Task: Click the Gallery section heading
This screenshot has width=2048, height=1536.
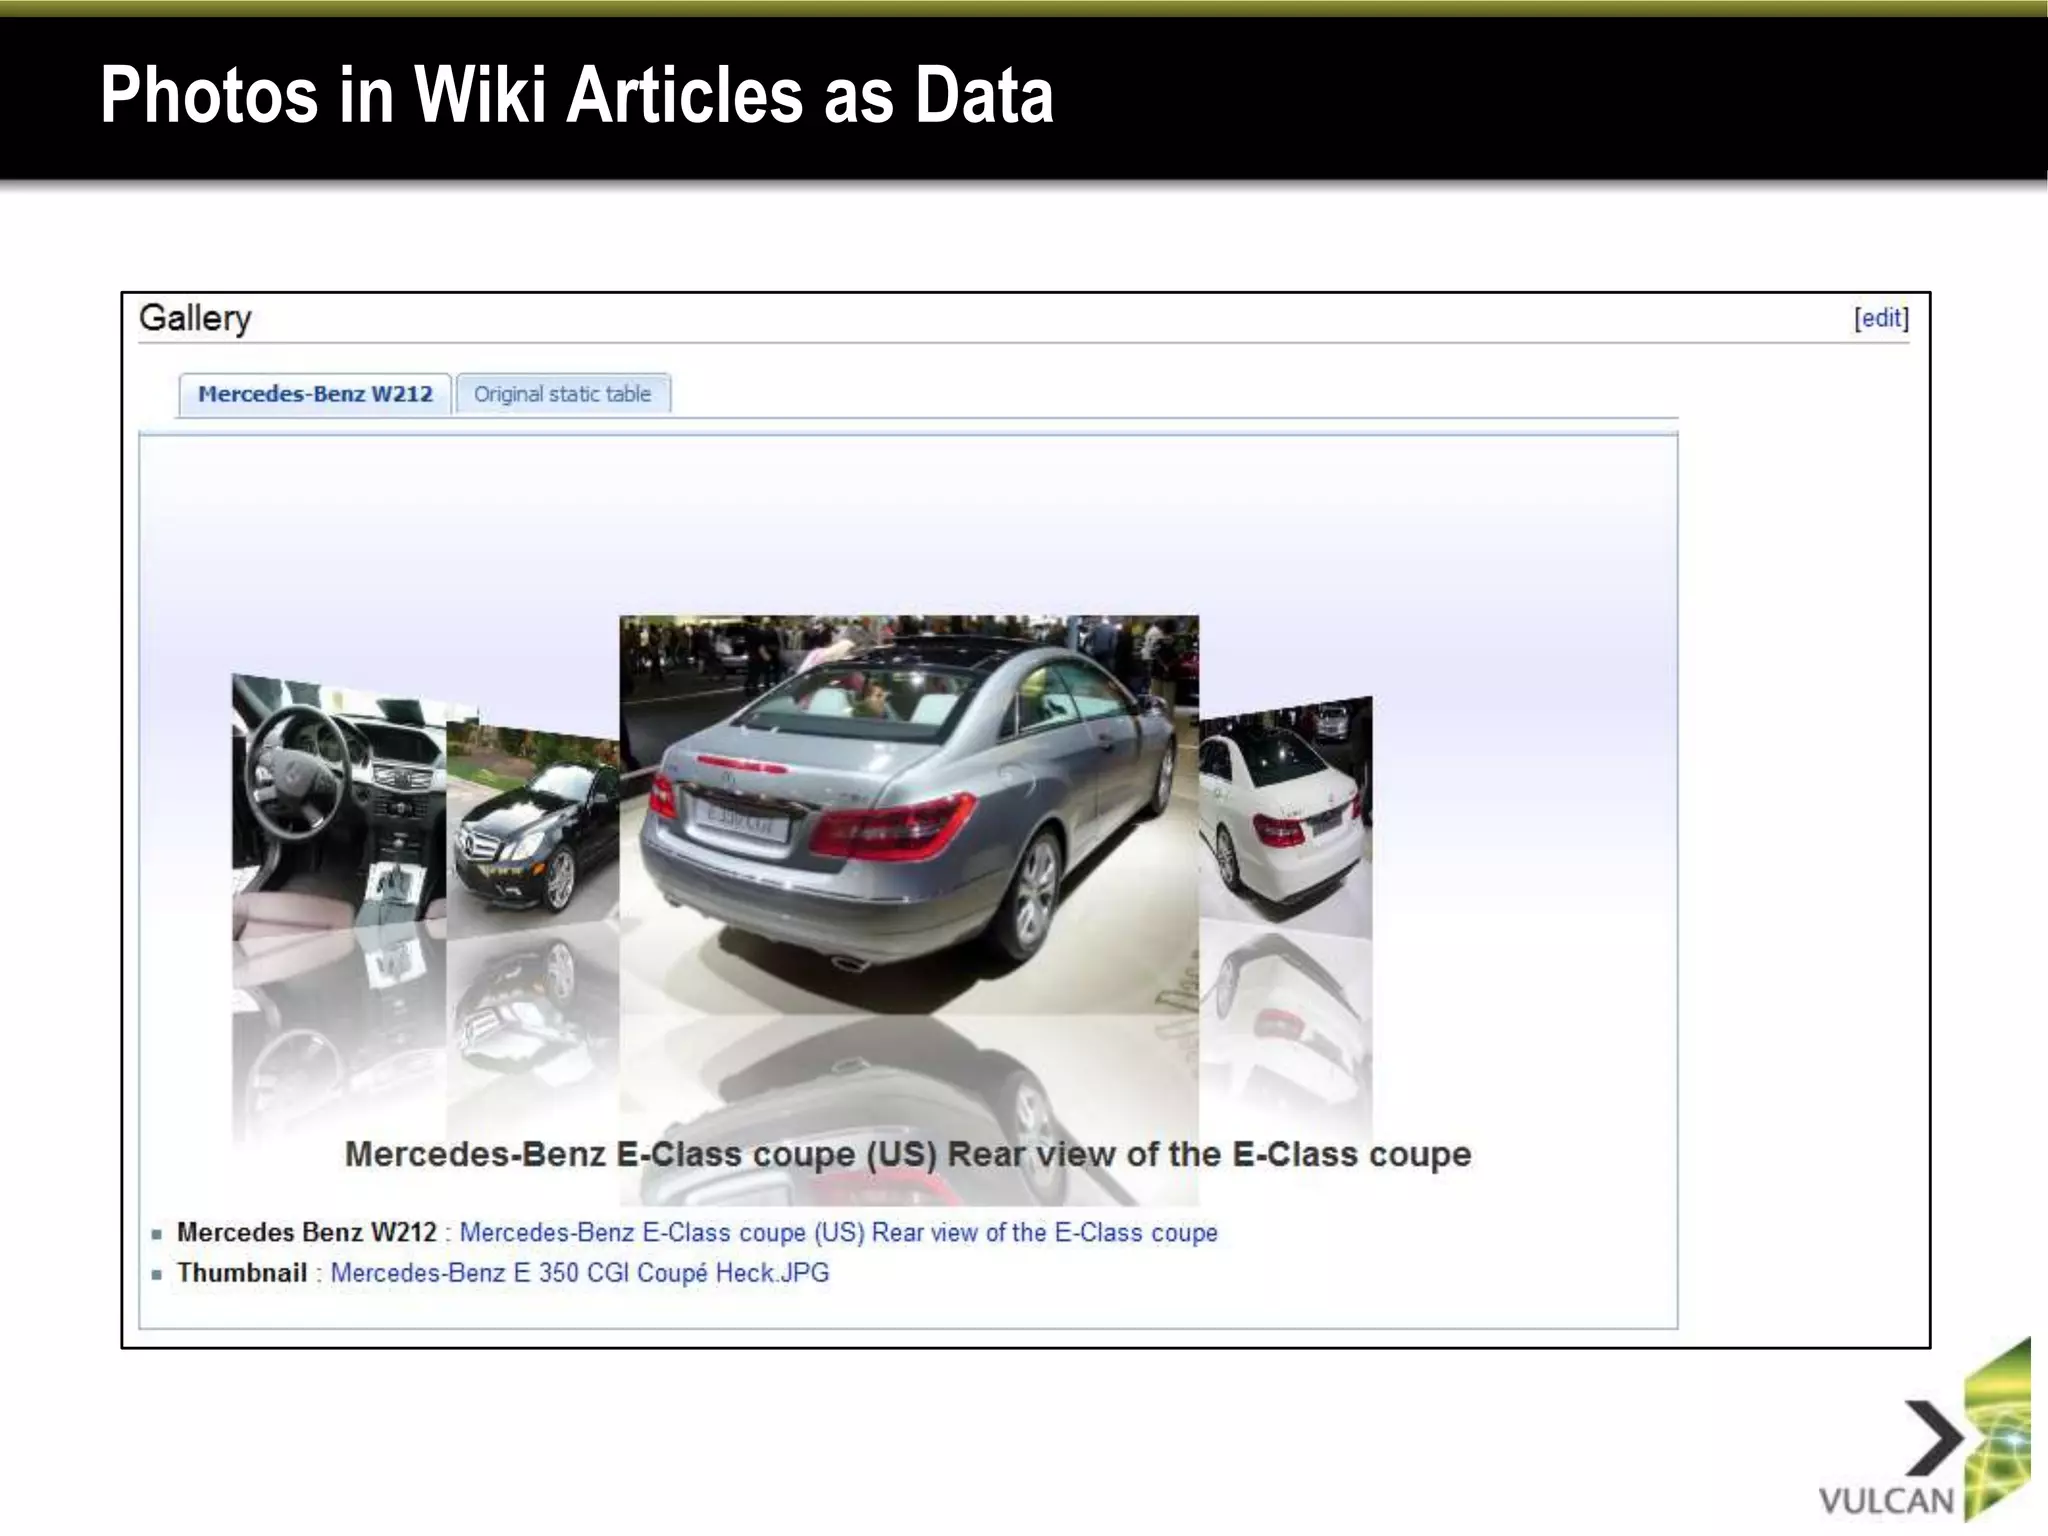Action: 195,318
